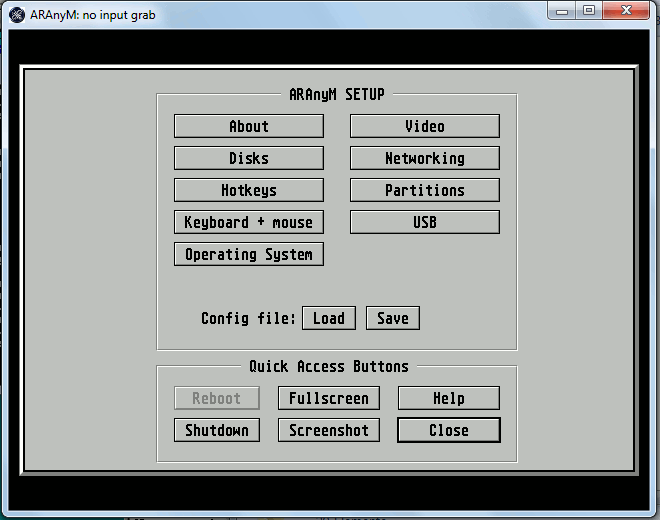Maximize the ARAnyM window
660x520 pixels.
point(589,11)
